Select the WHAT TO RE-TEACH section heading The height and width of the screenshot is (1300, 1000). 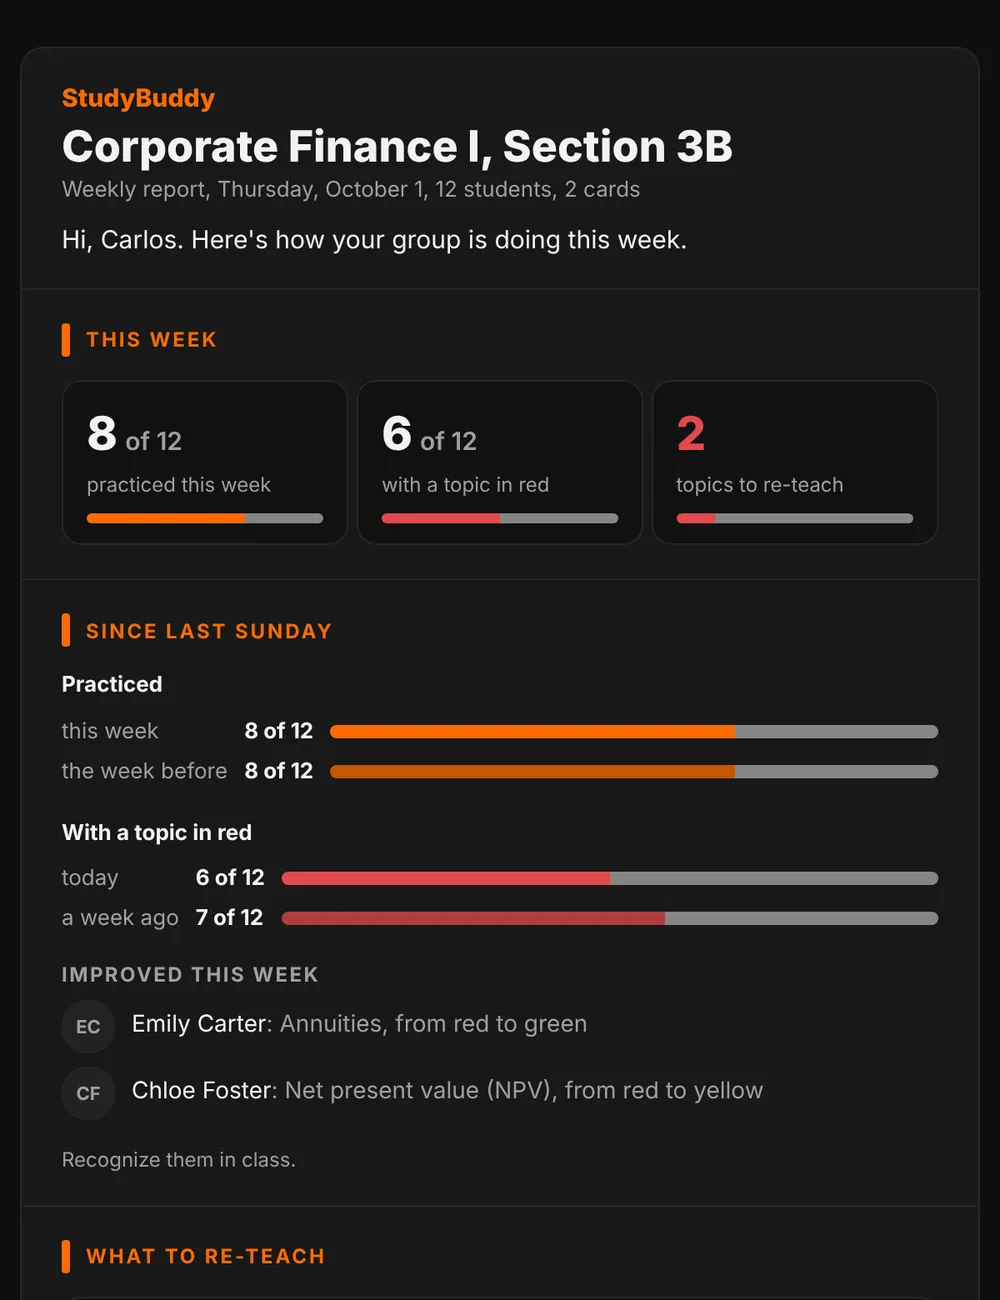(205, 1256)
